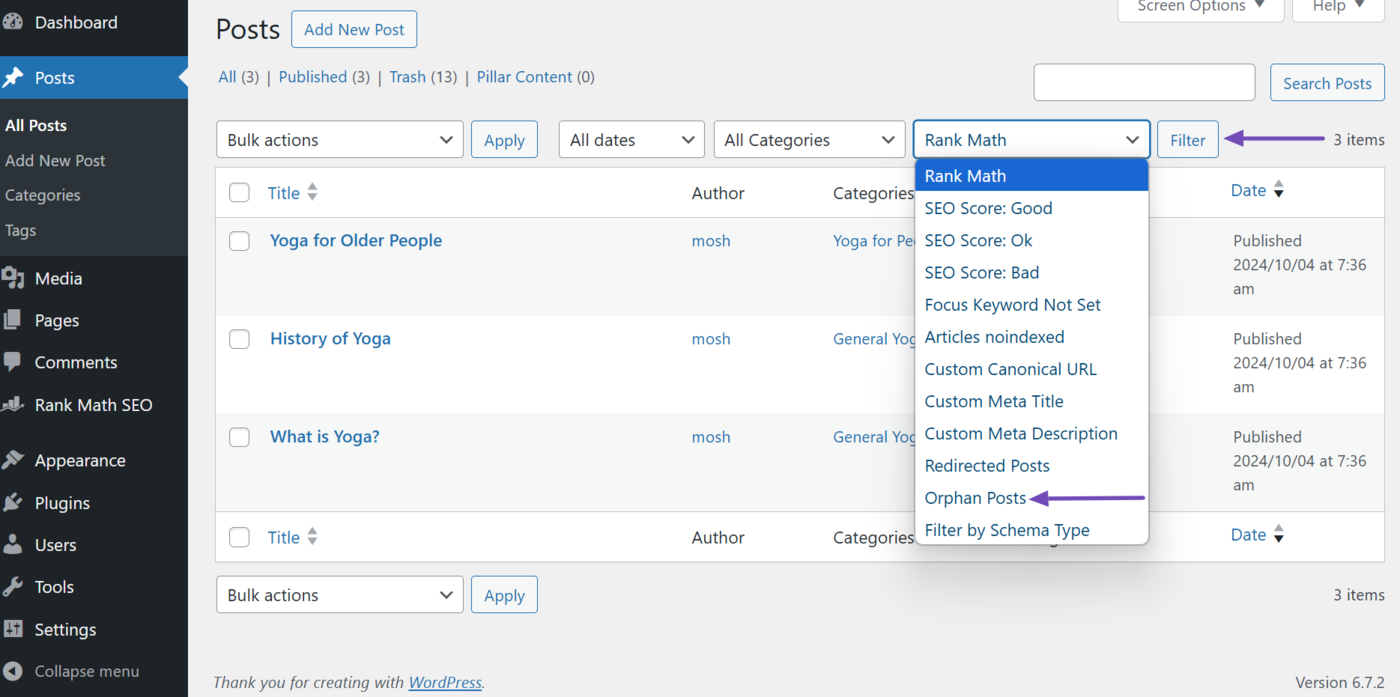The image size is (1400, 697).
Task: Click the Filter button
Action: point(1188,140)
